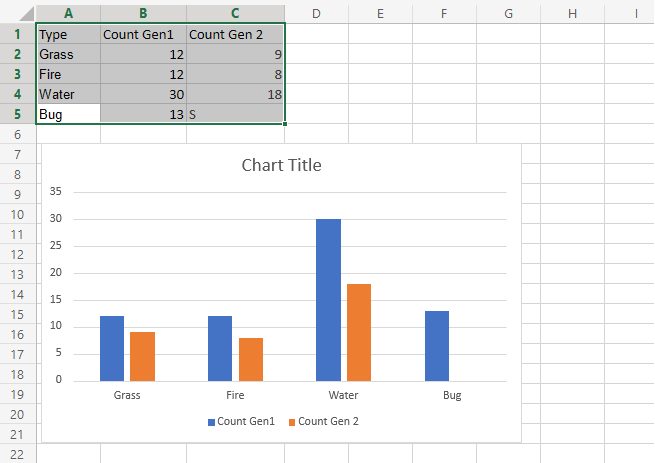Click the Select All corner triangle
The height and width of the screenshot is (463, 655).
pyautogui.click(x=18, y=12)
